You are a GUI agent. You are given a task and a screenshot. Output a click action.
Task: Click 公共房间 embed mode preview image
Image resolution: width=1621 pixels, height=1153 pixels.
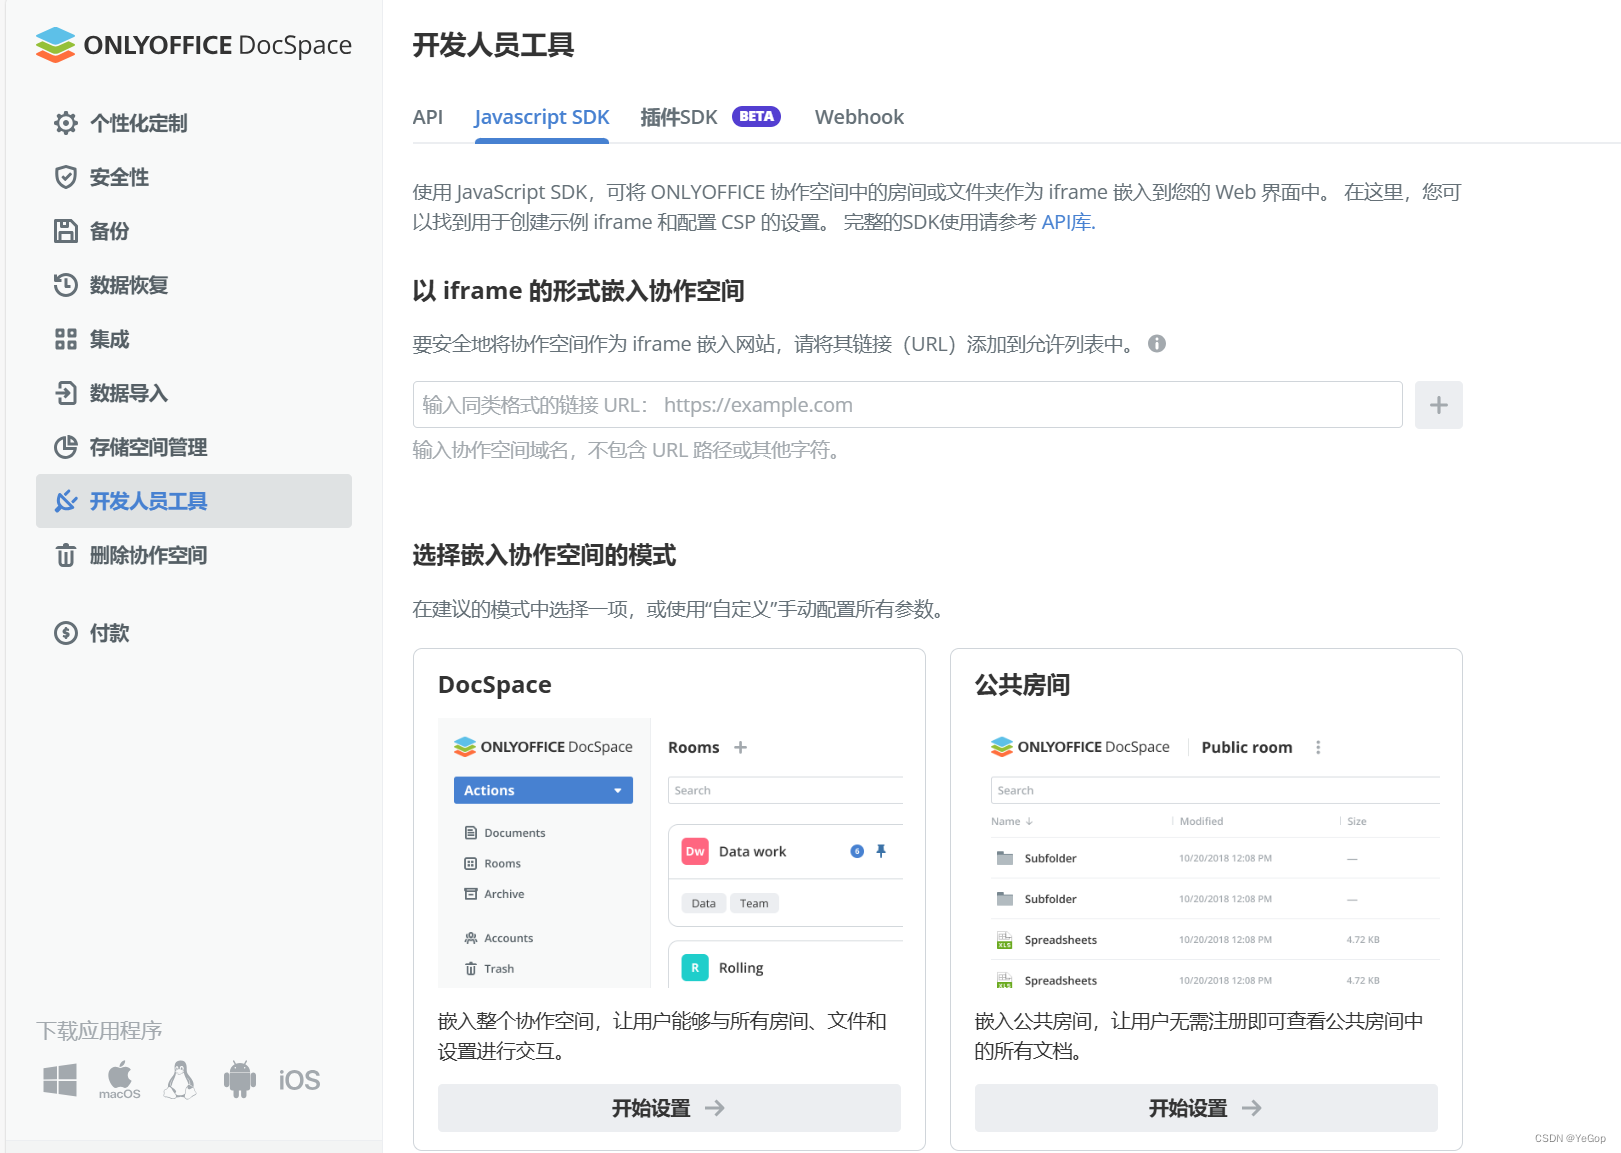(1207, 853)
